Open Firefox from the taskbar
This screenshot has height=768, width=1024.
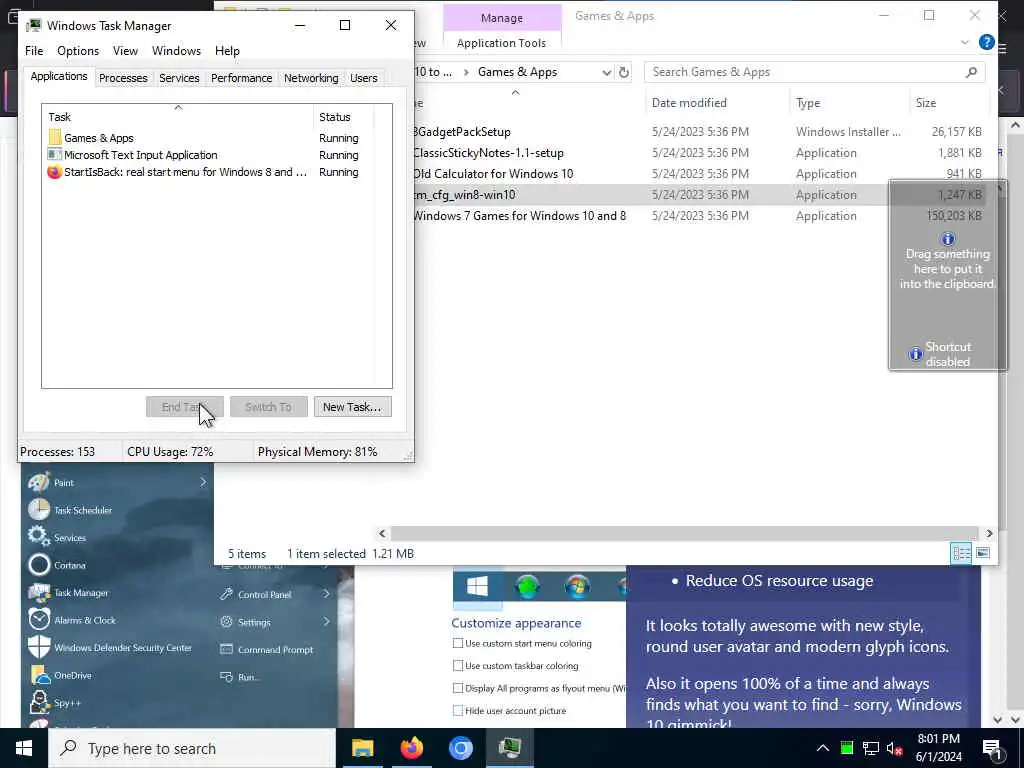411,748
